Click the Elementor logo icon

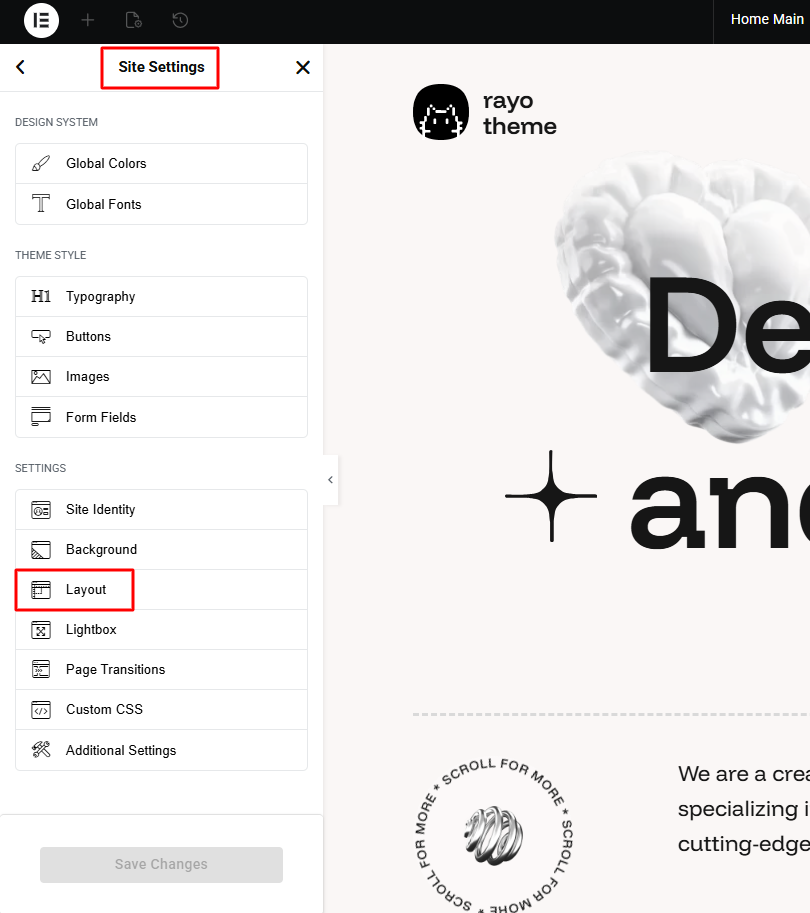click(x=41, y=20)
